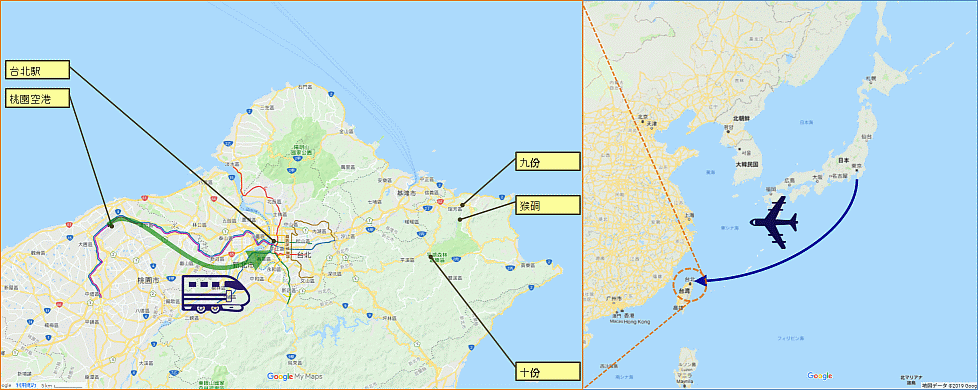Click the 九份 yellow label box
This screenshot has width=978, height=390.
point(548,162)
